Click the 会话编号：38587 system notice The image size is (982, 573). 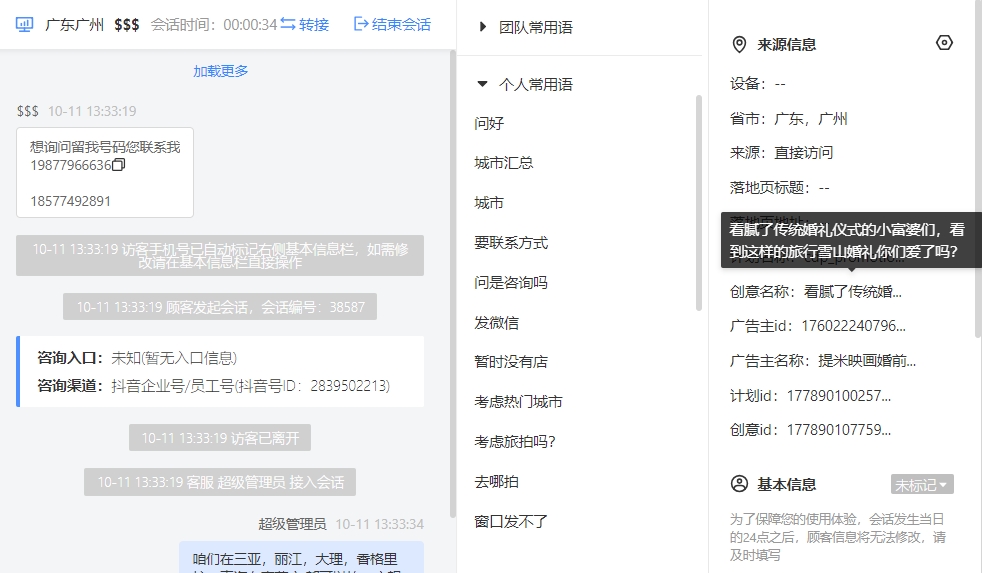click(x=220, y=307)
